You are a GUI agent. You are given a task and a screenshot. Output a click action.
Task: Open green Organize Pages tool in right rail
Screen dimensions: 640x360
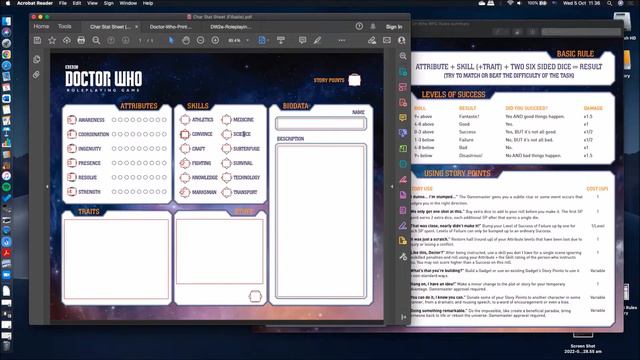click(403, 149)
